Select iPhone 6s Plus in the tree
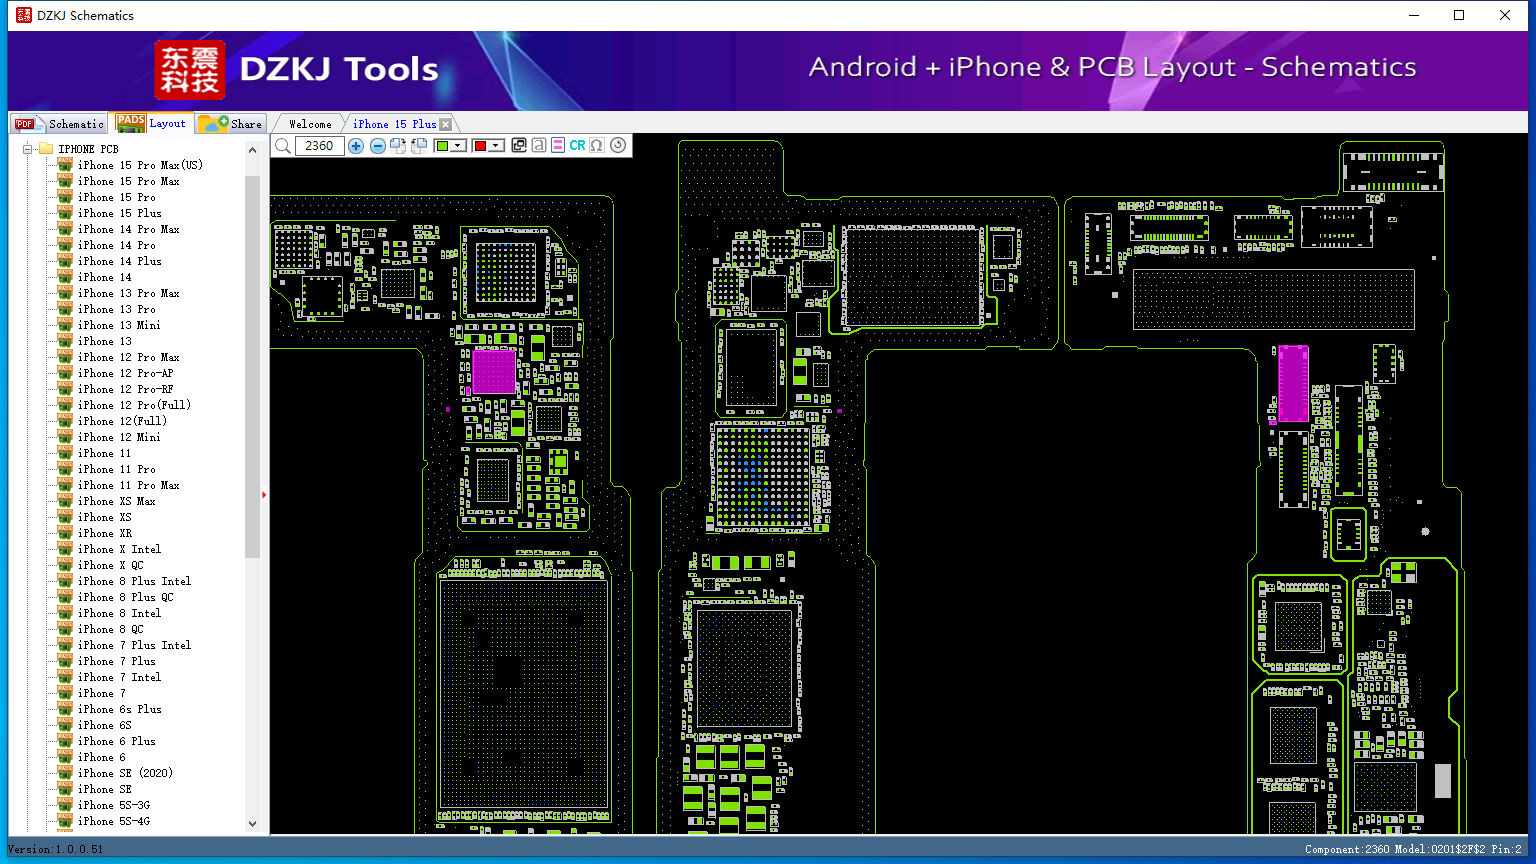This screenshot has height=864, width=1536. click(120, 709)
